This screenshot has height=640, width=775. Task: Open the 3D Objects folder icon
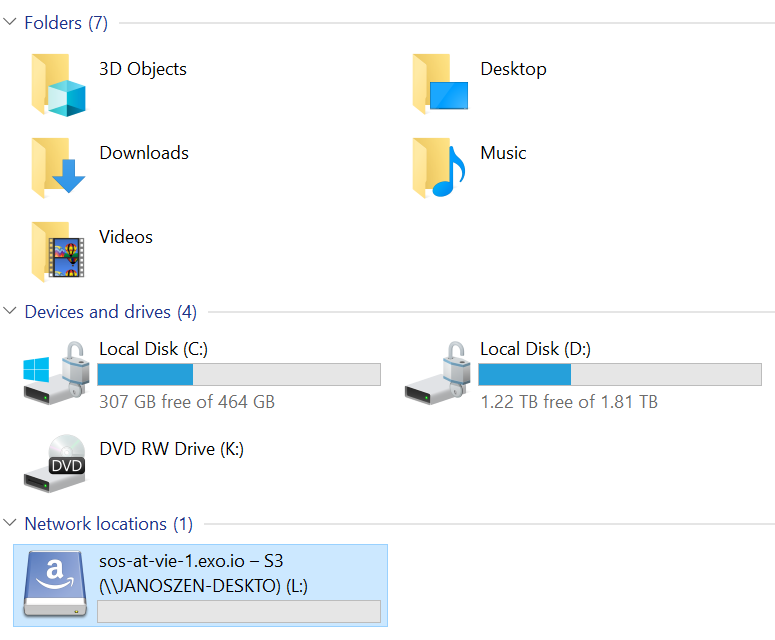(58, 84)
